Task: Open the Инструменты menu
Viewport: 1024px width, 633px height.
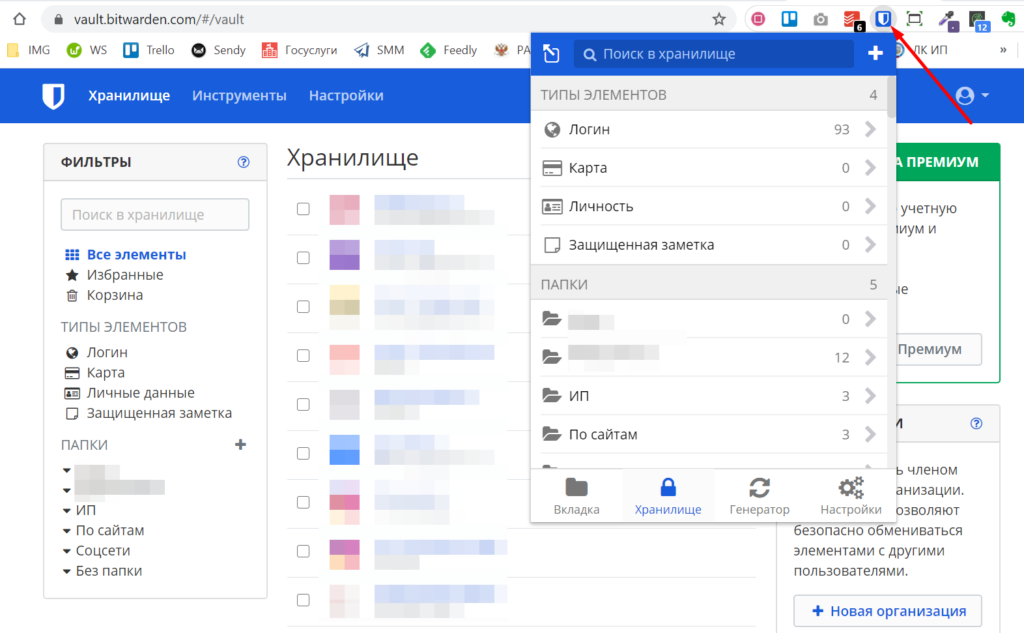Action: (239, 96)
